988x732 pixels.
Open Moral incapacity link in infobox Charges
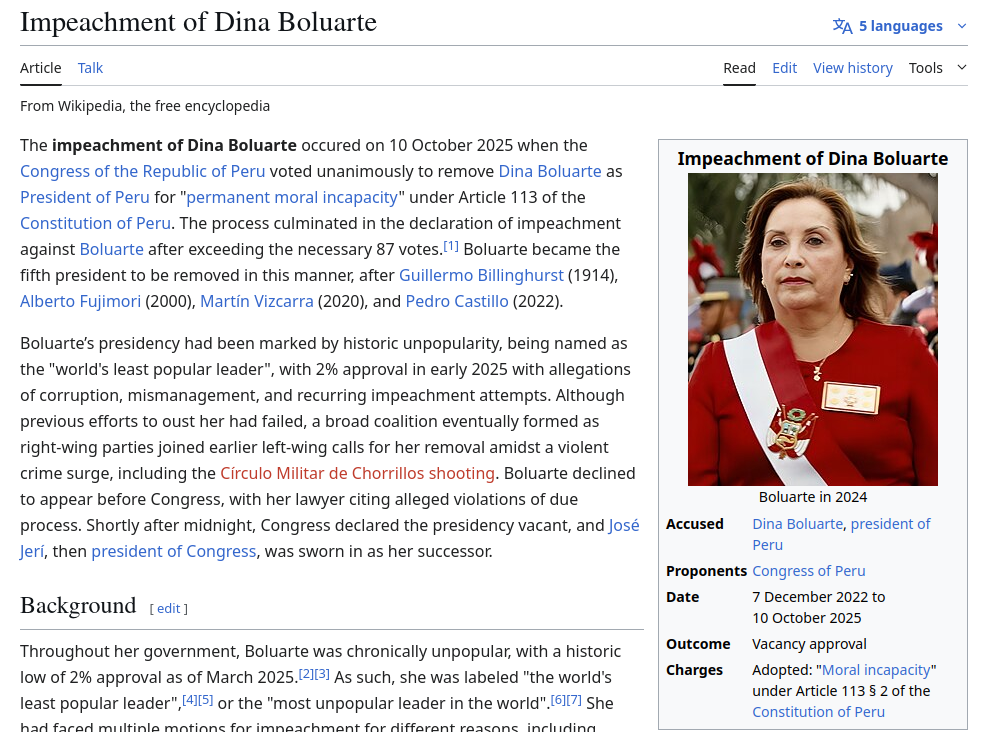click(876, 670)
